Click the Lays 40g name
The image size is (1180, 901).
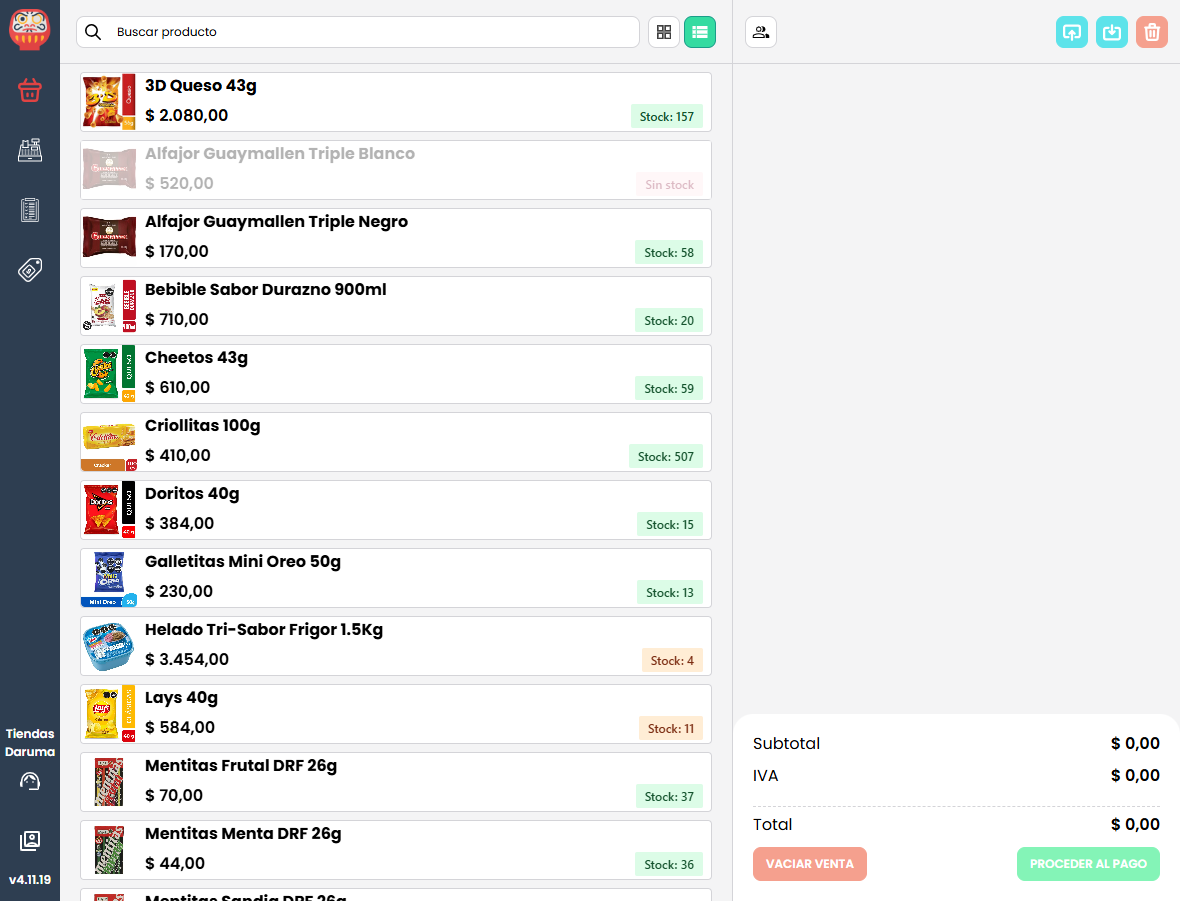pyautogui.click(x=181, y=698)
